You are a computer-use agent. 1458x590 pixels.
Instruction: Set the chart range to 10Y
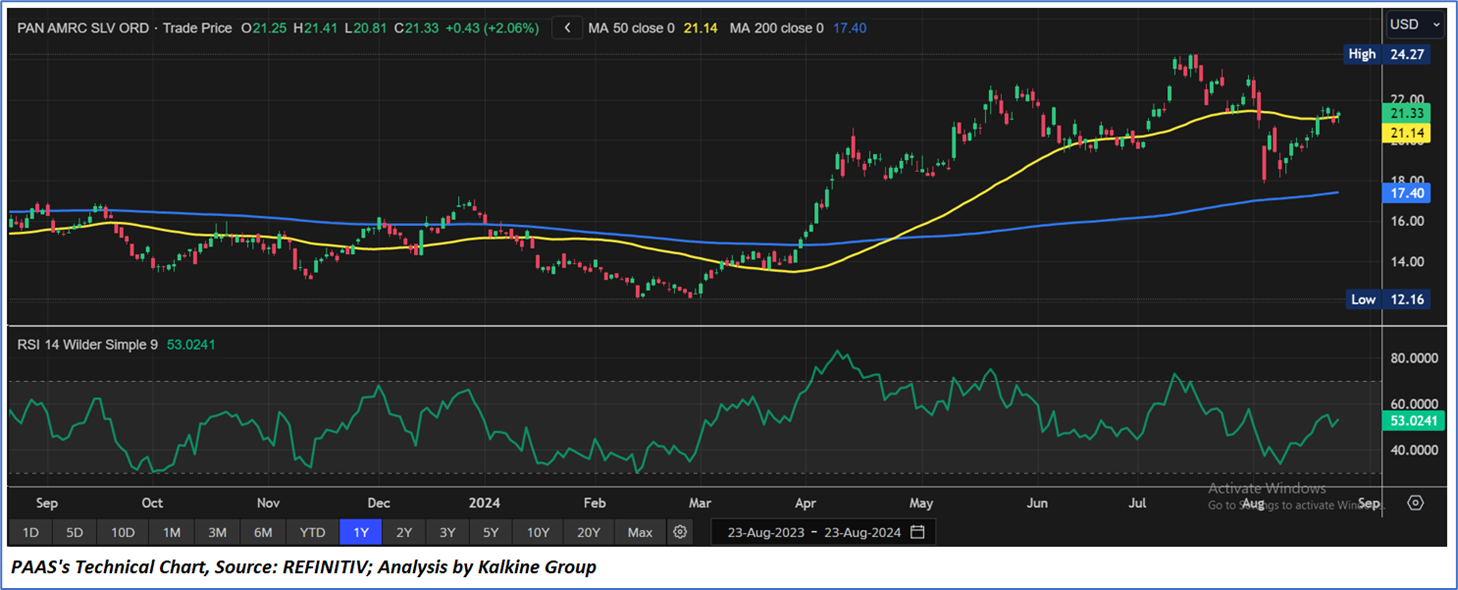(x=538, y=532)
